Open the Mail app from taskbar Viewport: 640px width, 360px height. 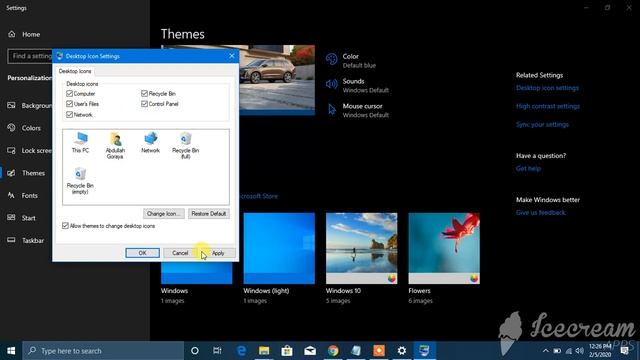(310, 351)
